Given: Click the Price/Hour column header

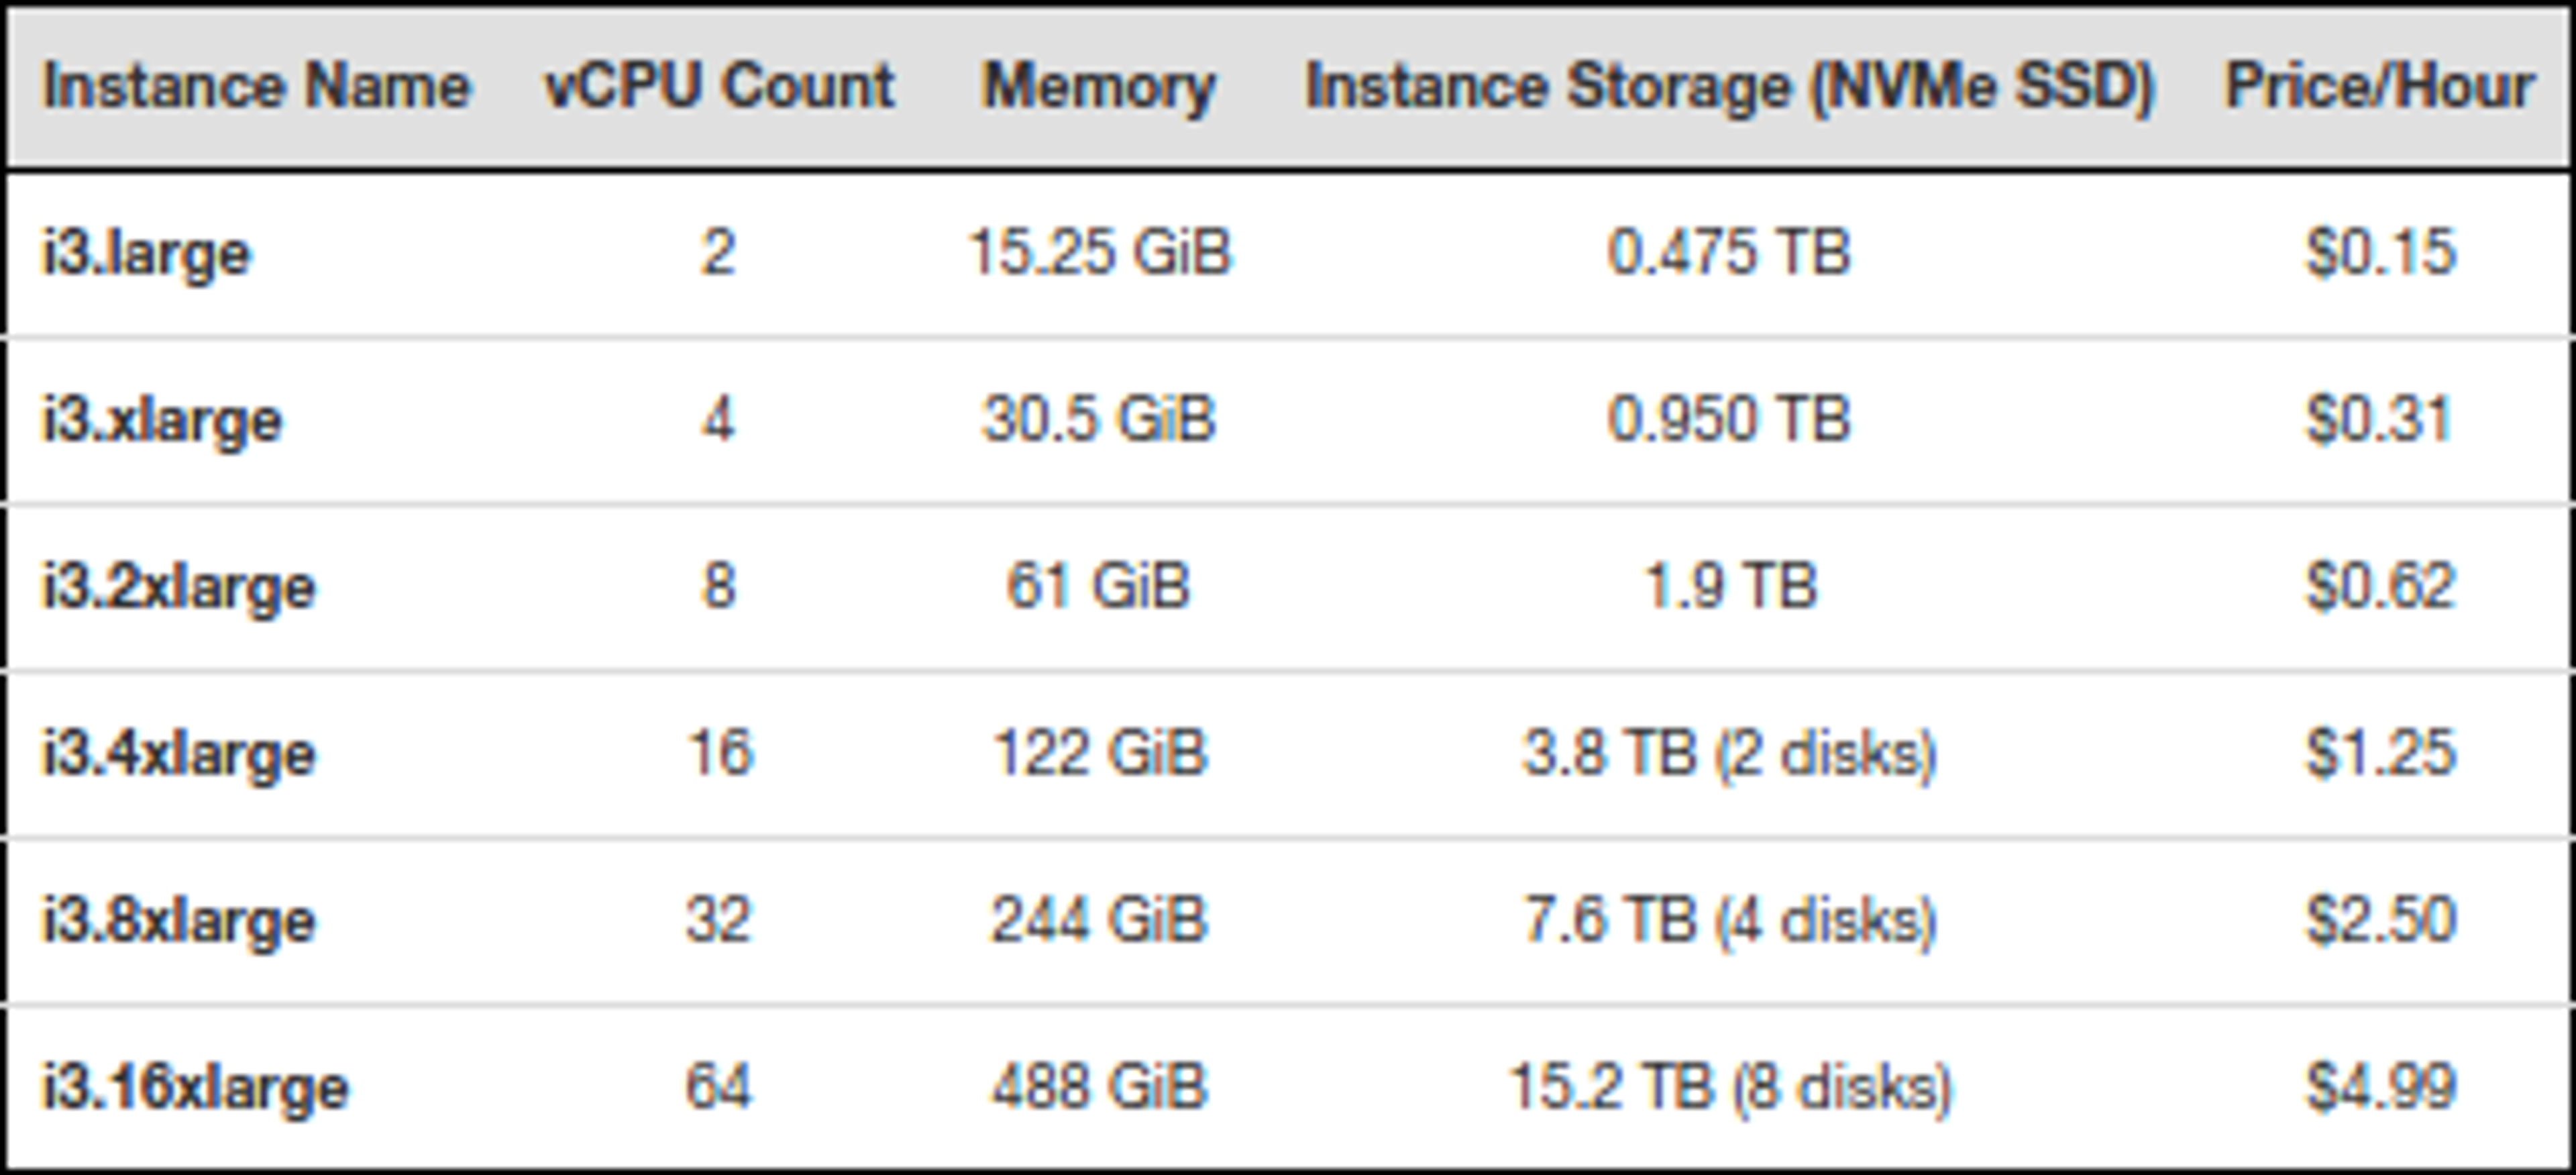Looking at the screenshot, I should (x=2379, y=86).
